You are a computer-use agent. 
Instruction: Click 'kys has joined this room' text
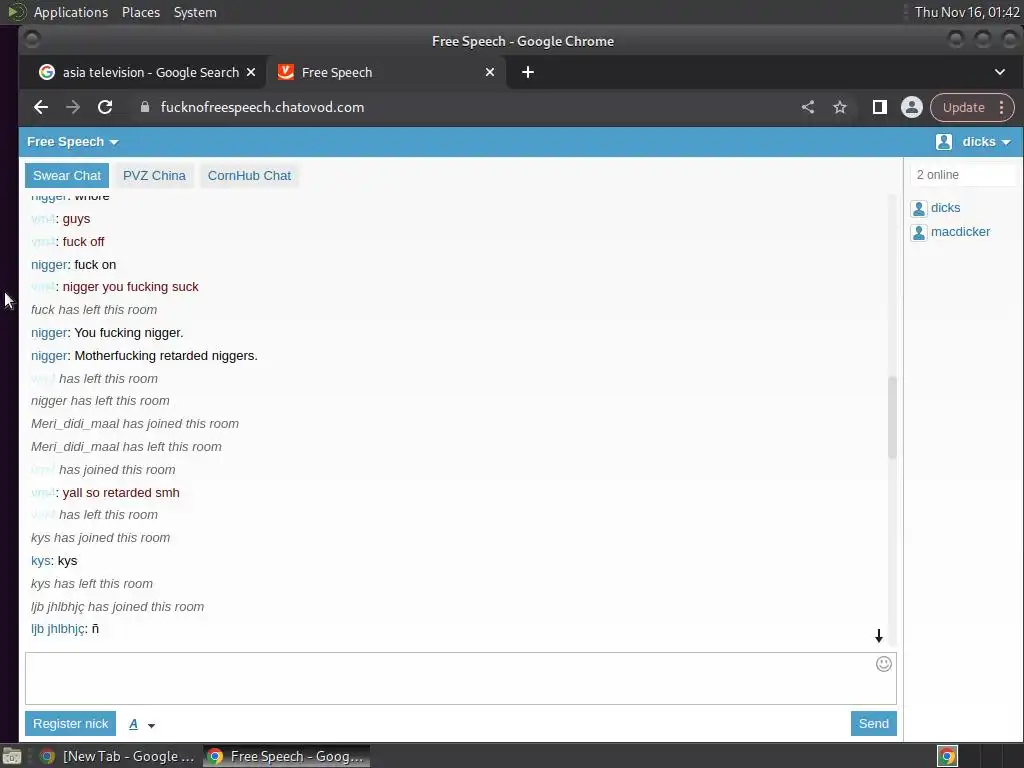(x=101, y=537)
